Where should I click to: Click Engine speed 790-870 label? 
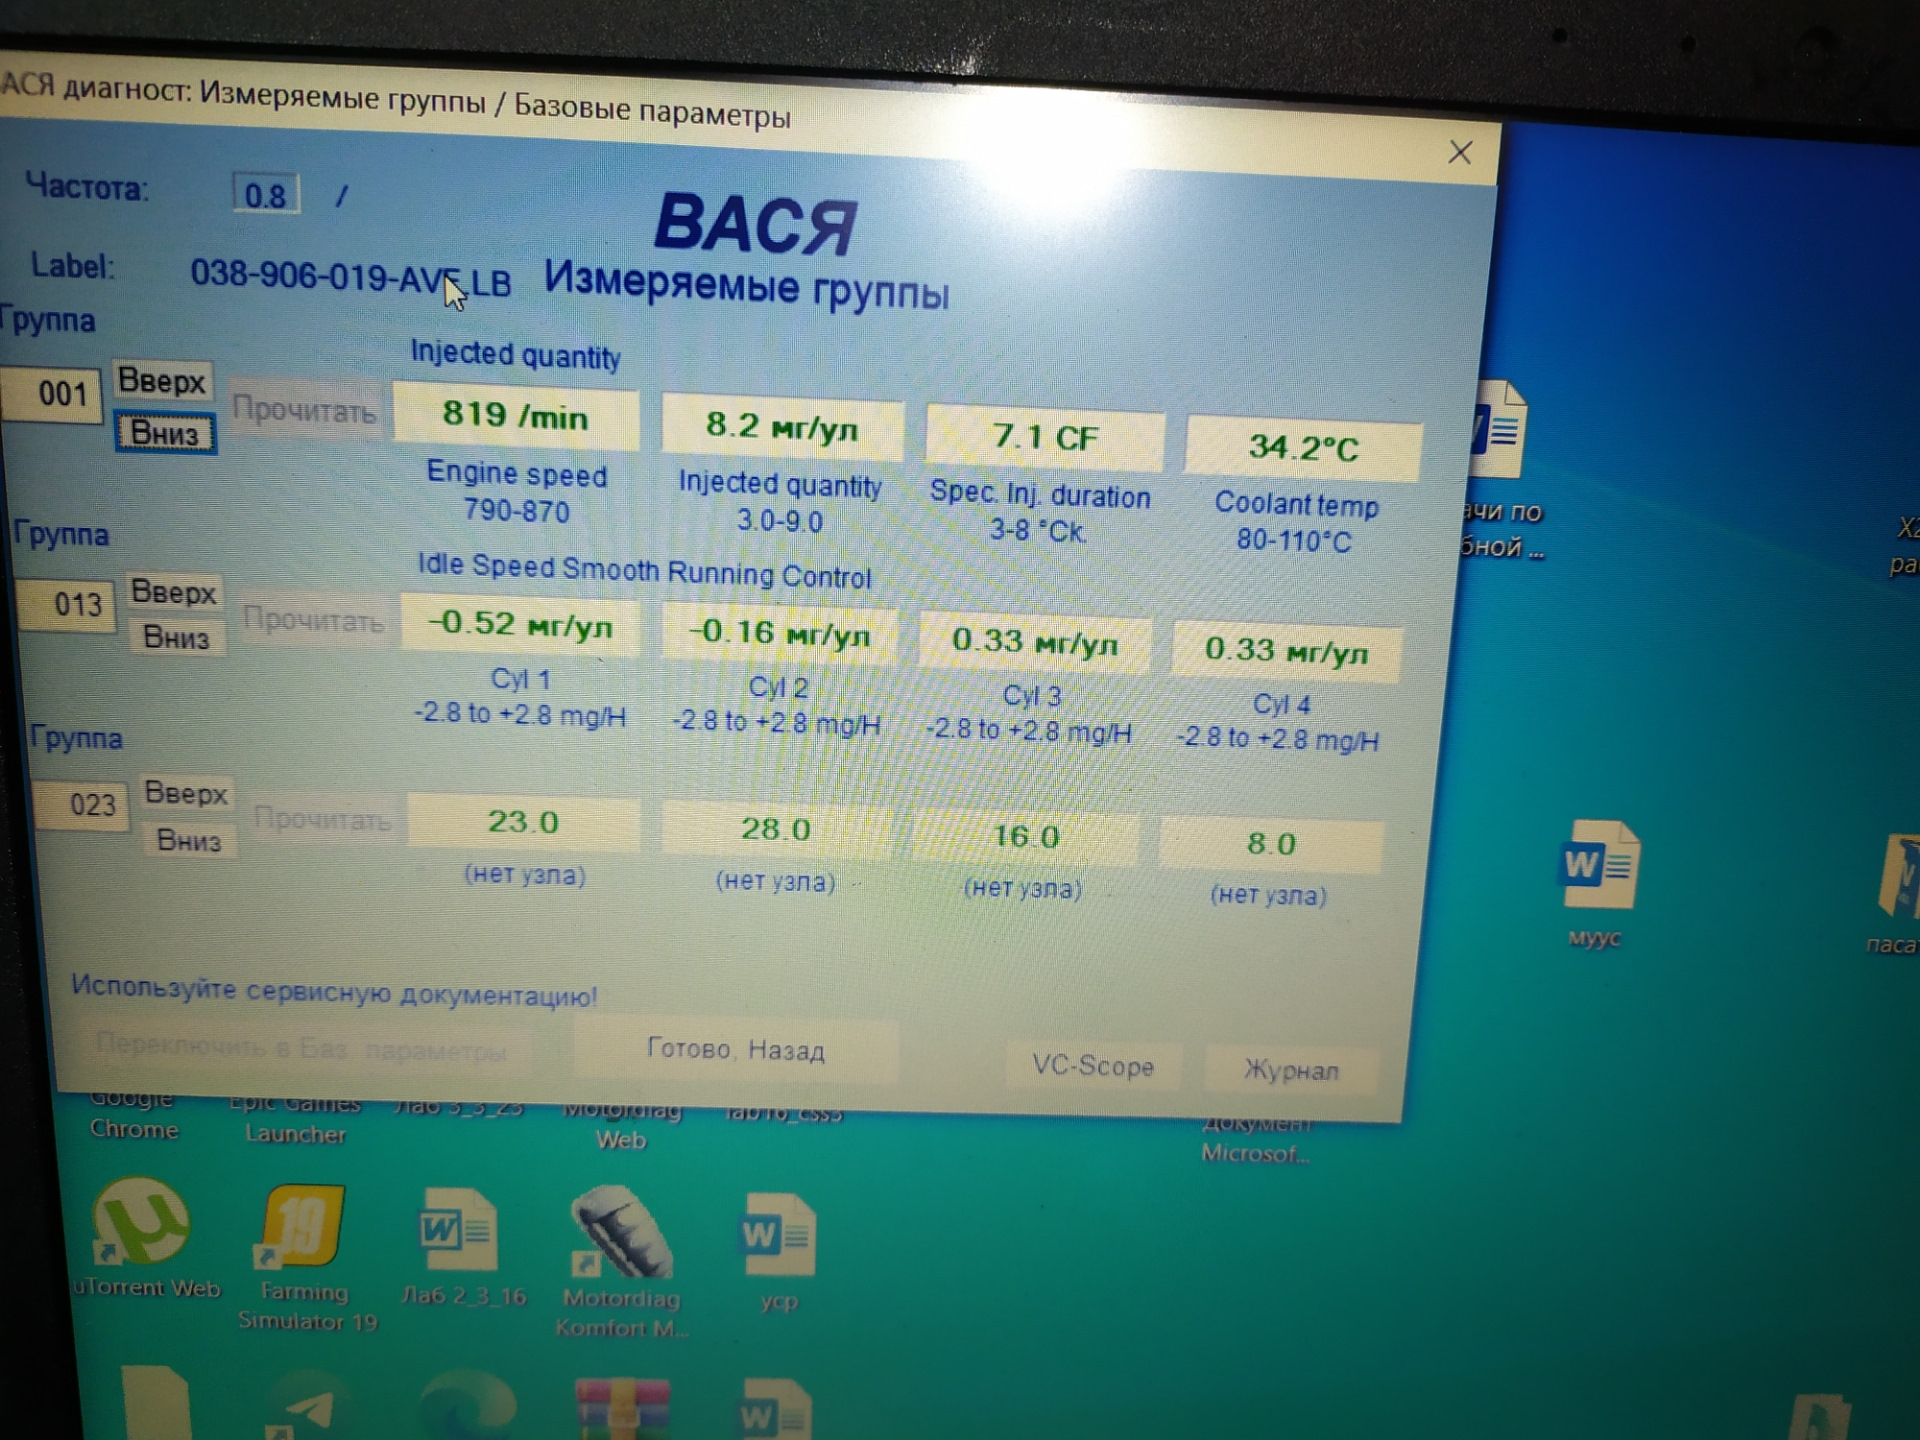(x=516, y=492)
